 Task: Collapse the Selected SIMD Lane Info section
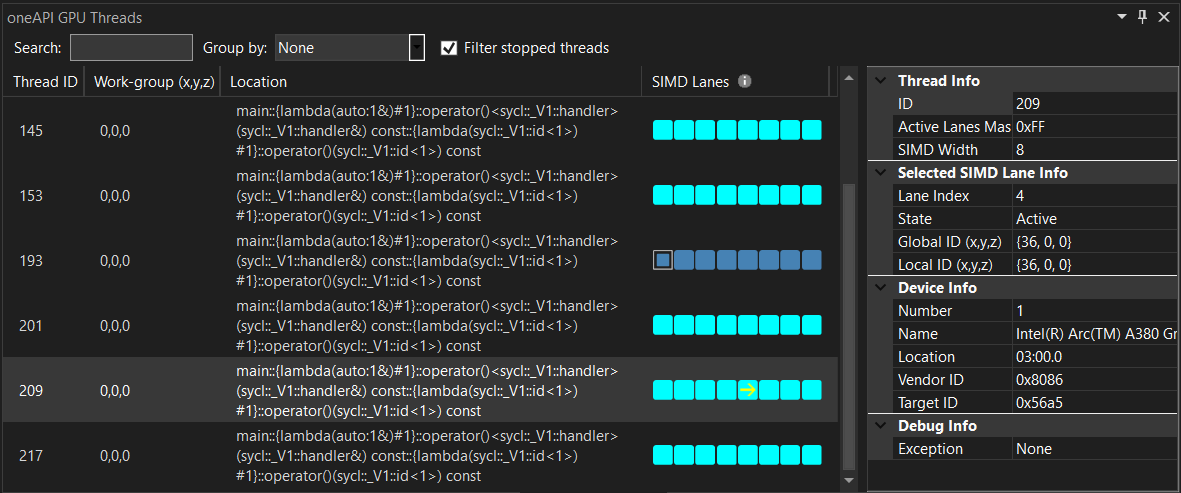click(881, 173)
